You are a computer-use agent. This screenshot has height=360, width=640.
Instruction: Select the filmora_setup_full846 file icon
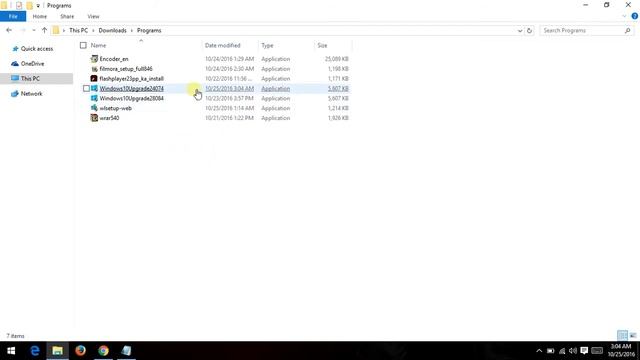94,69
